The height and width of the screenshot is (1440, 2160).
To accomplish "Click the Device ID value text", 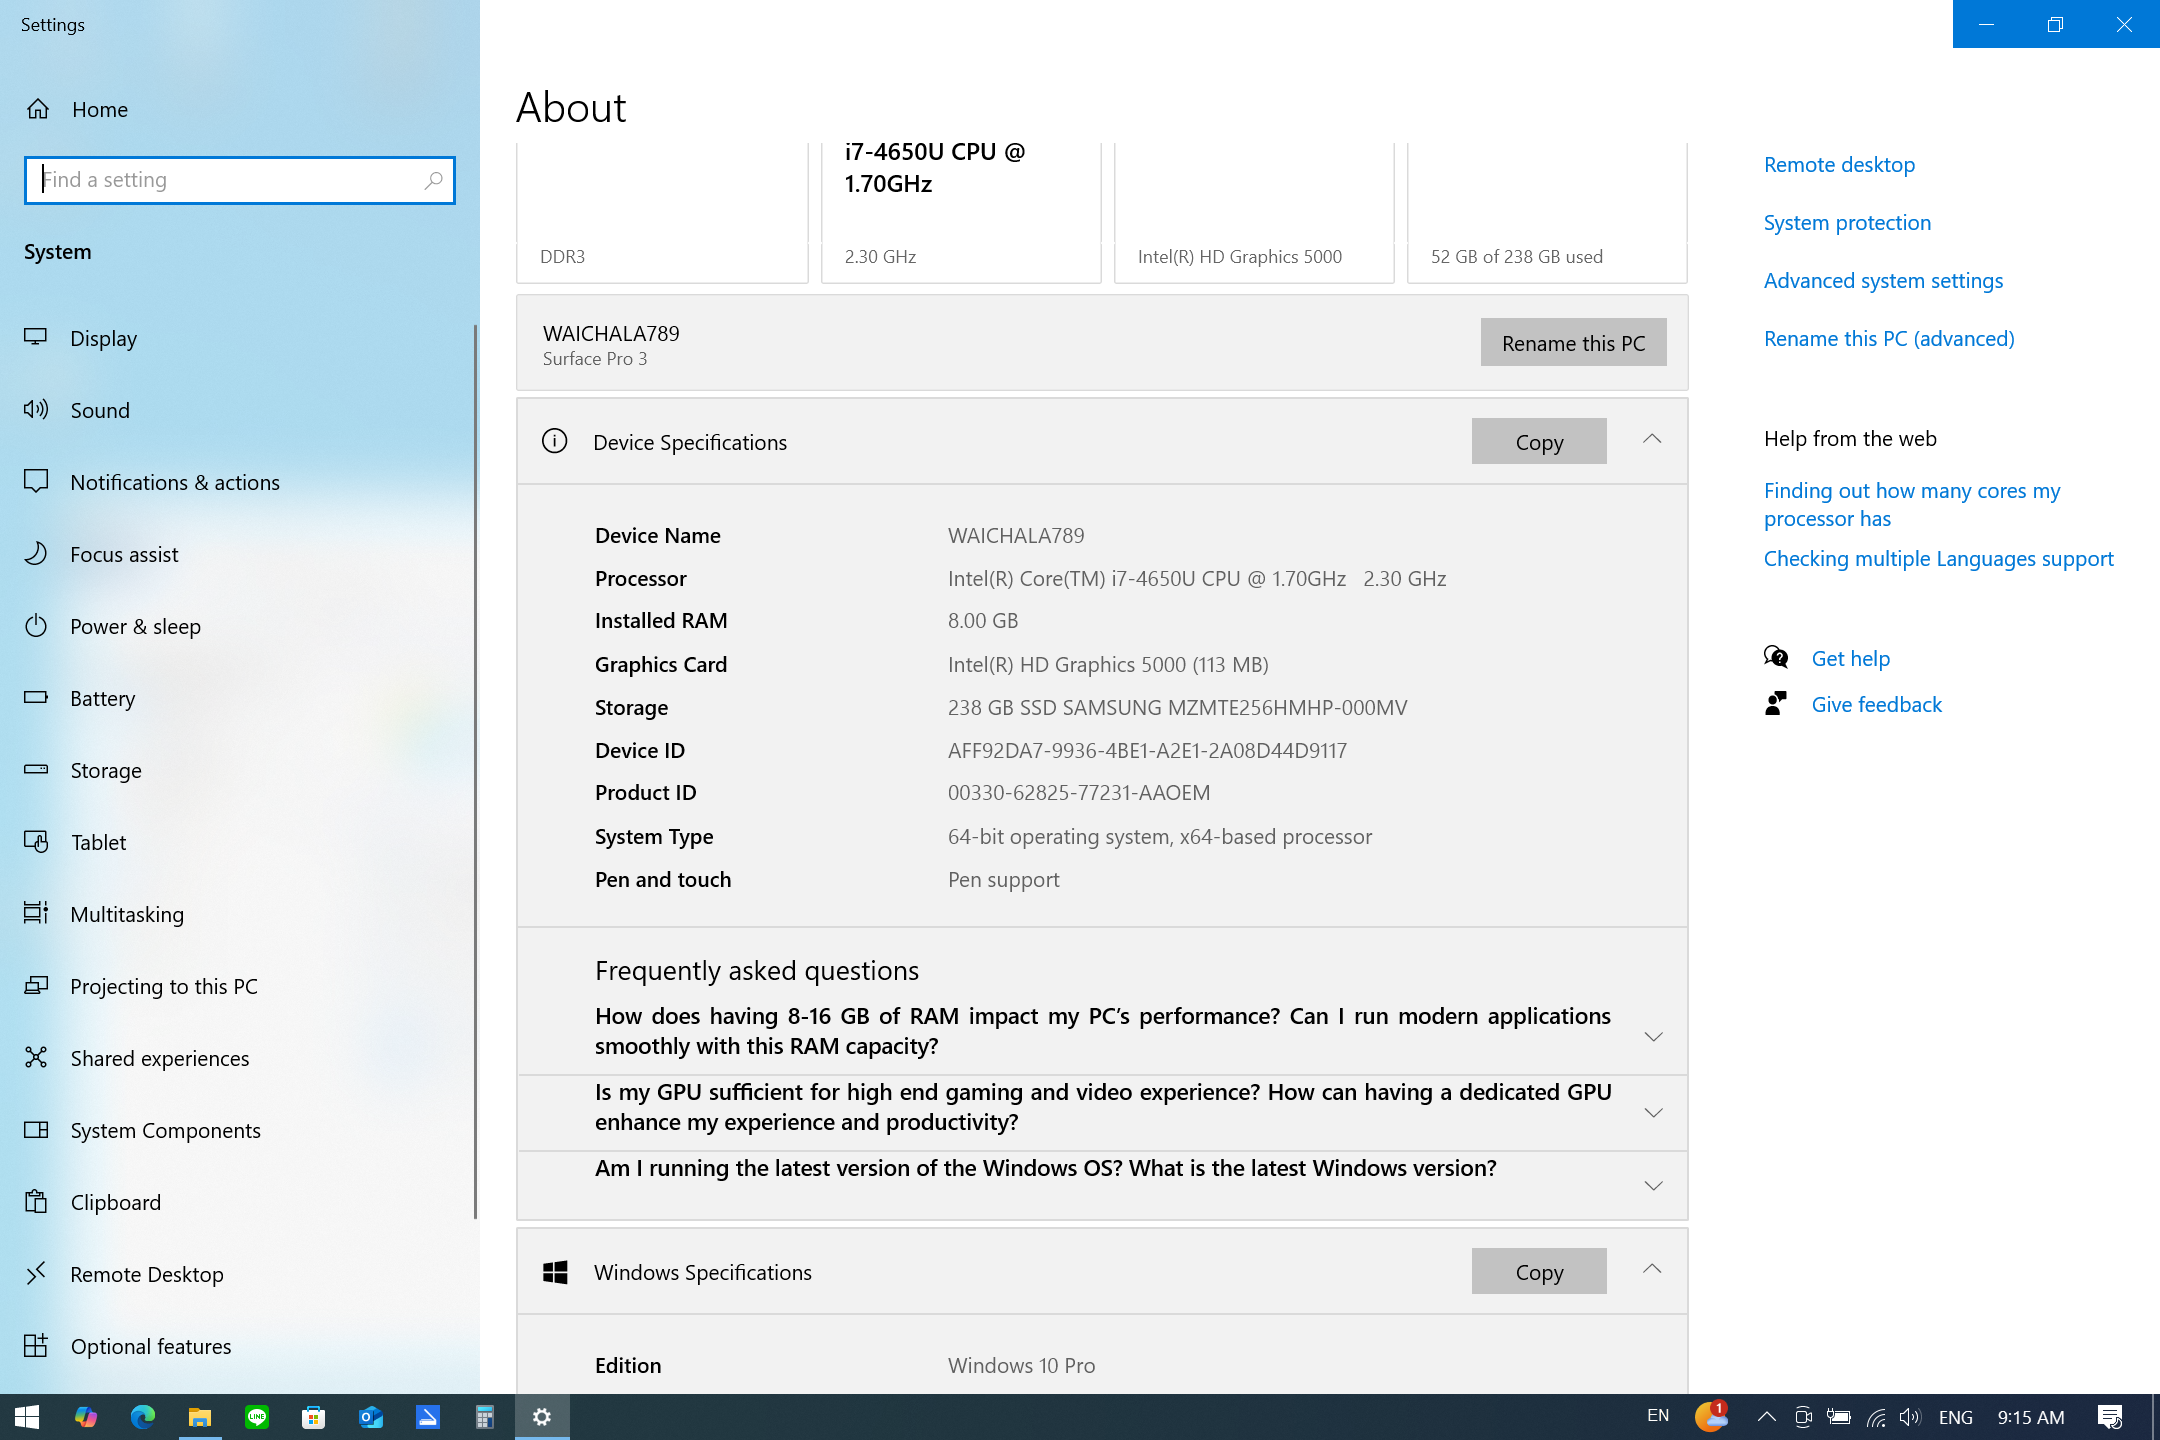I will (1147, 750).
